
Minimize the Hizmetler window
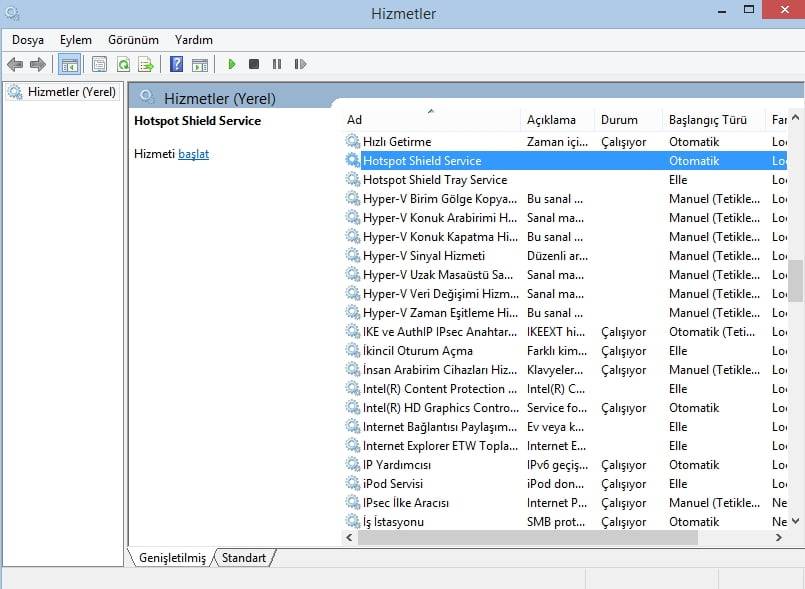[x=722, y=10]
